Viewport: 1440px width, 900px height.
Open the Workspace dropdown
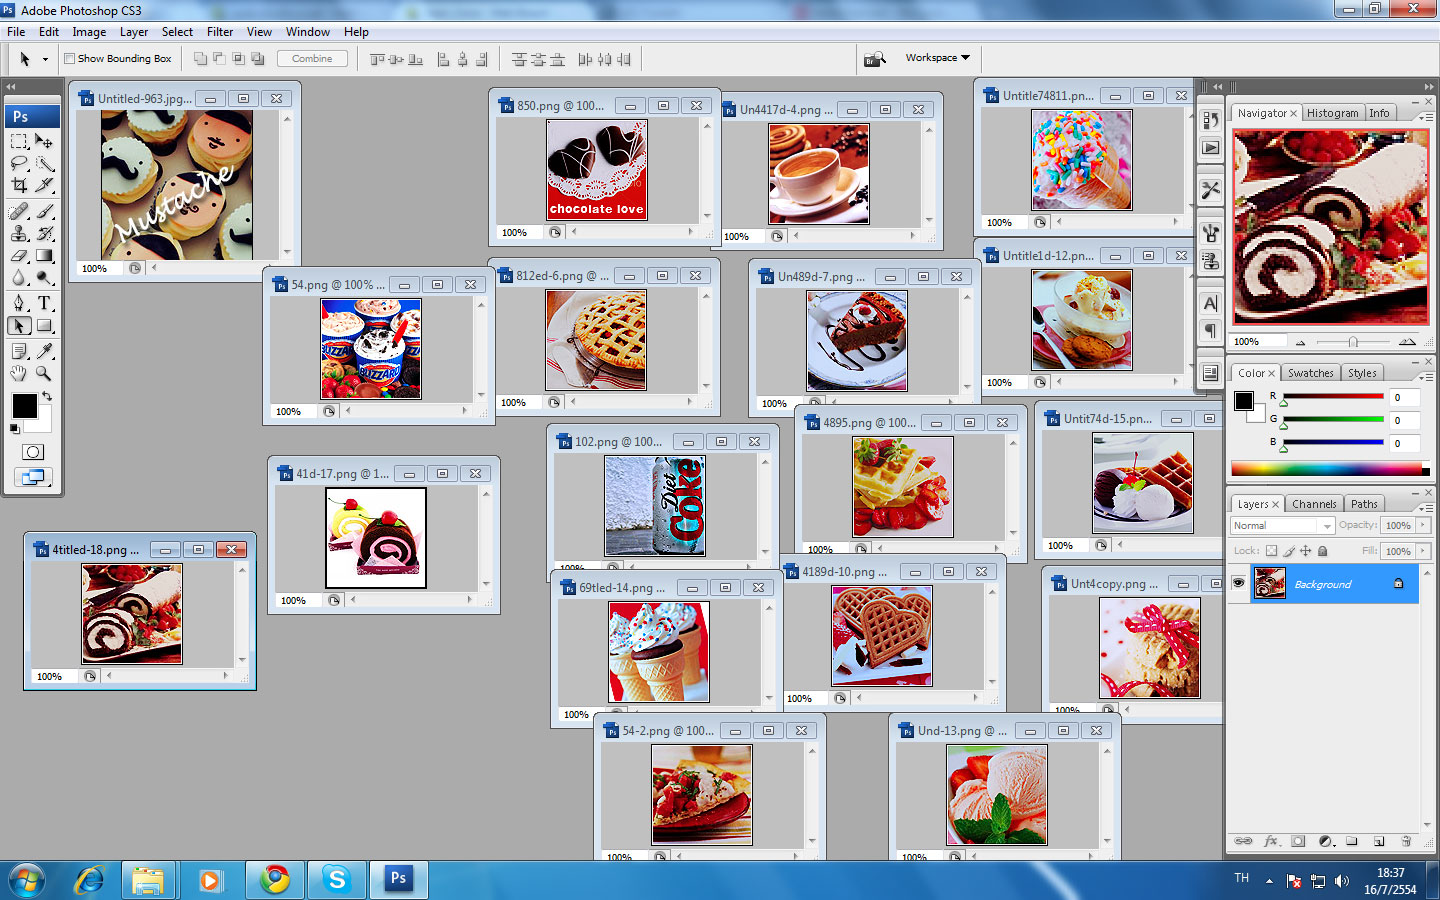(x=937, y=58)
